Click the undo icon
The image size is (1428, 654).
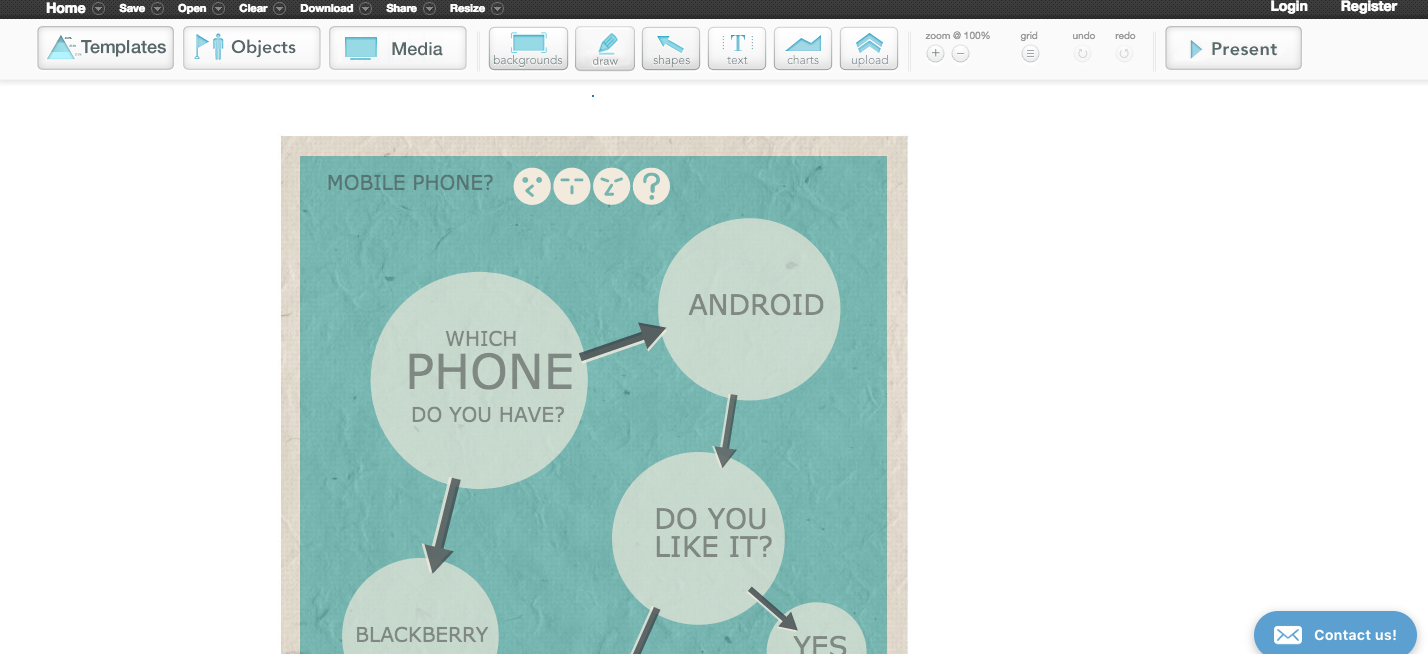pos(1082,54)
